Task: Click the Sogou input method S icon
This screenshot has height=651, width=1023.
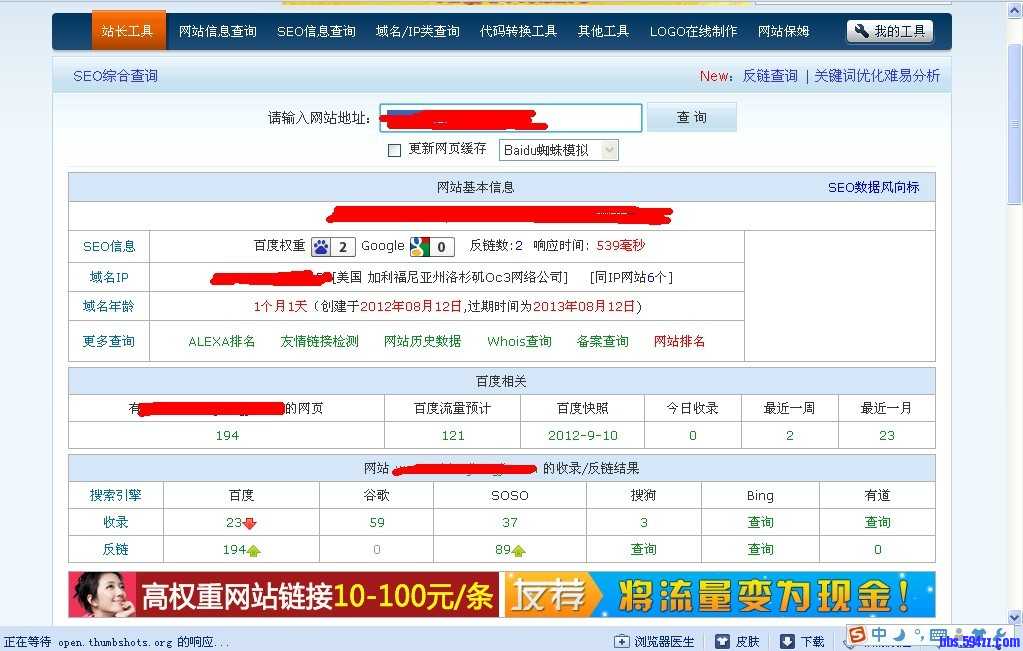Action: pyautogui.click(x=856, y=634)
